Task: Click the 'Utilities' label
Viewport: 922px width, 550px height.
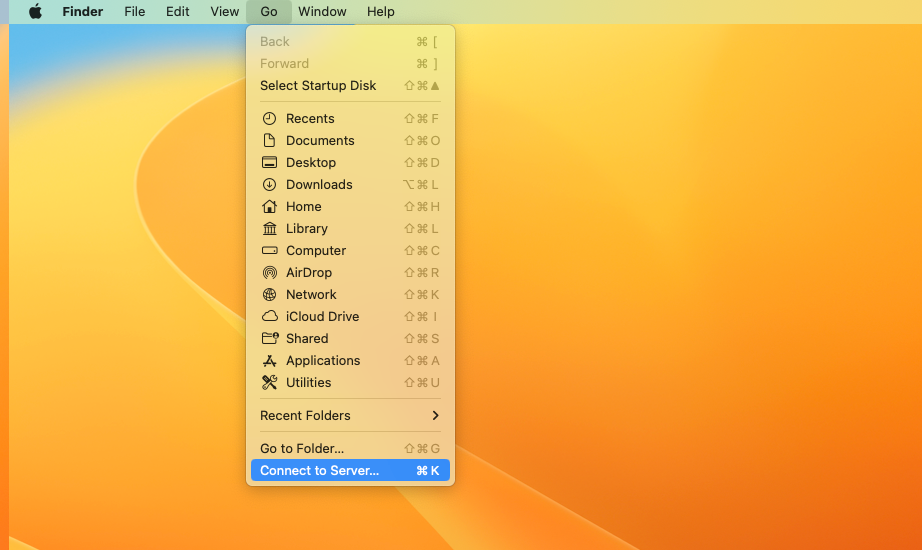Action: point(308,382)
